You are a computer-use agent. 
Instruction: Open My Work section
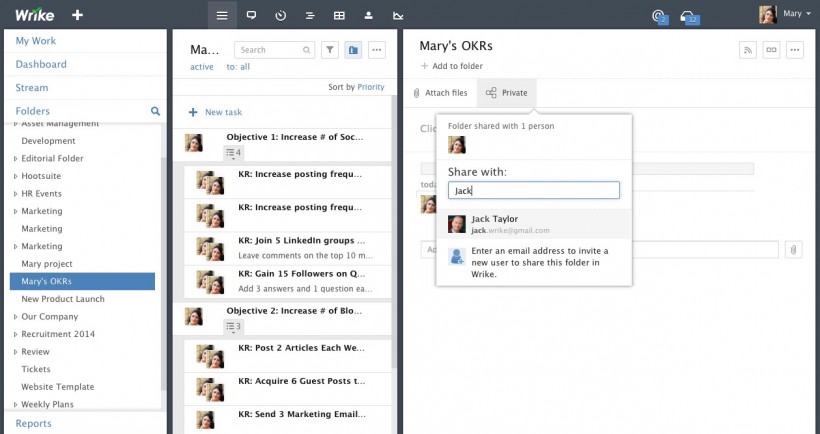click(36, 41)
